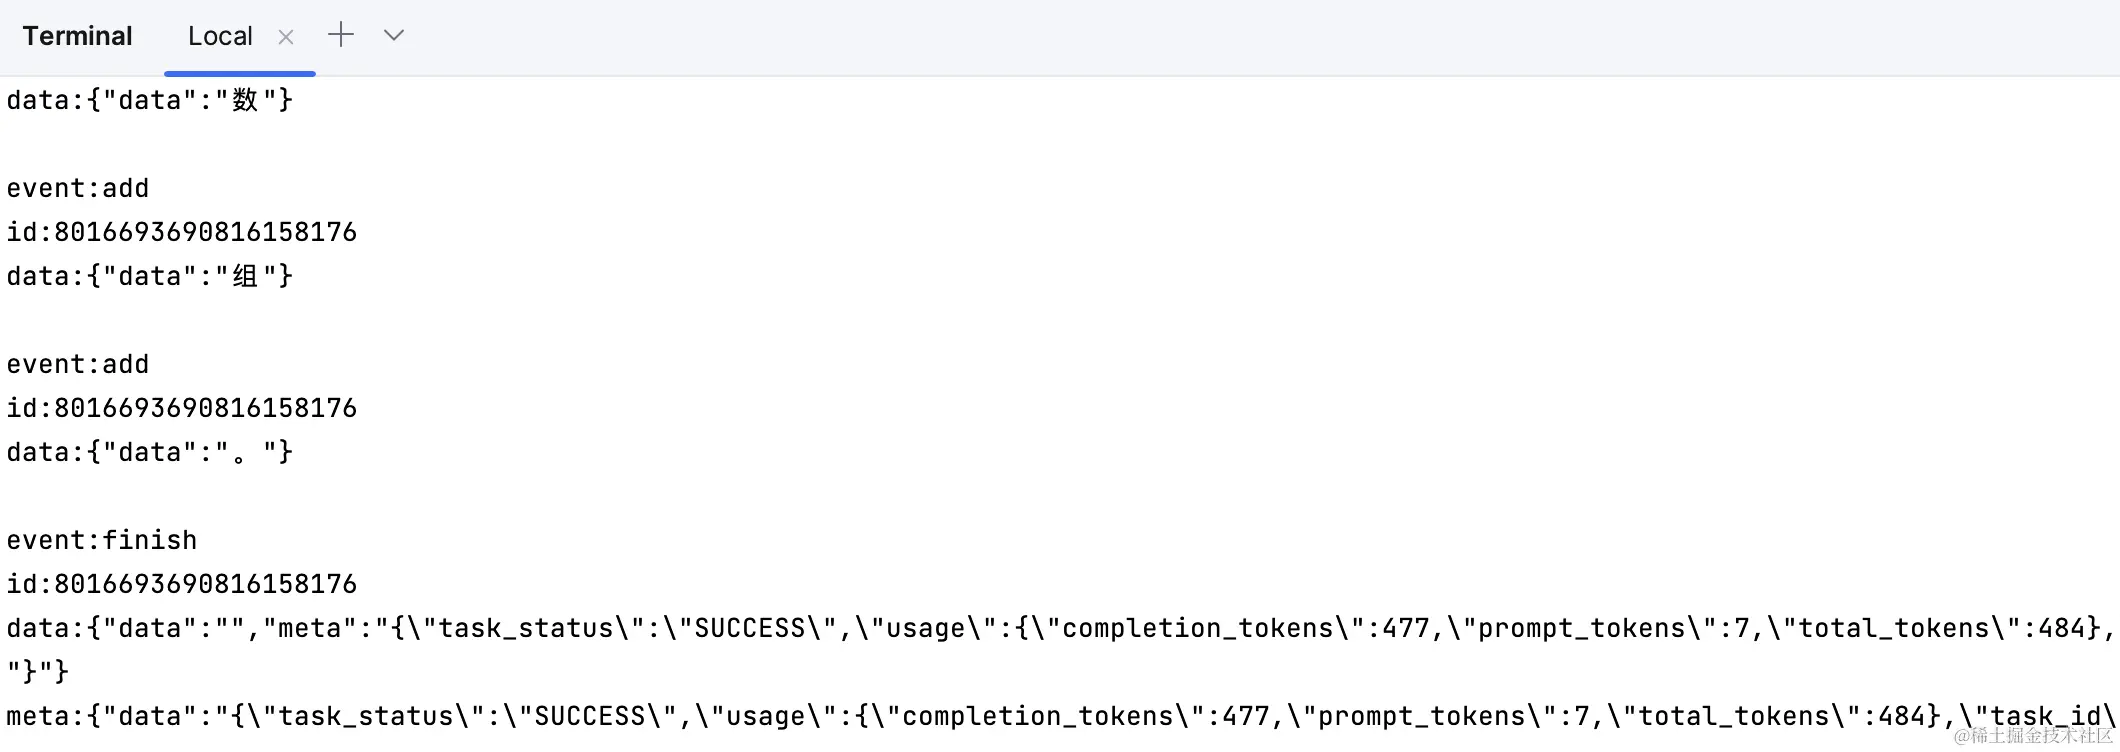Click the id line directly above 。 data line
The height and width of the screenshot is (752, 2120).
pos(182,408)
